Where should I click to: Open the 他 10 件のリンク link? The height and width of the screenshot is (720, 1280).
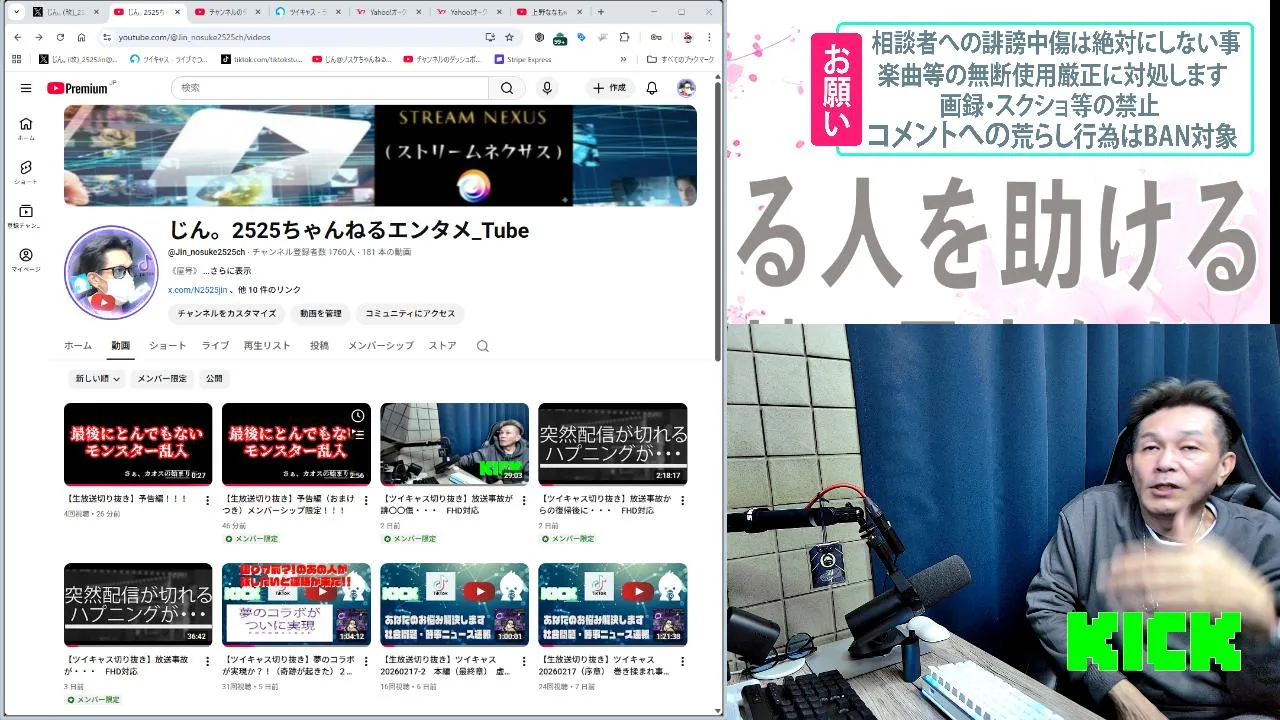270,290
